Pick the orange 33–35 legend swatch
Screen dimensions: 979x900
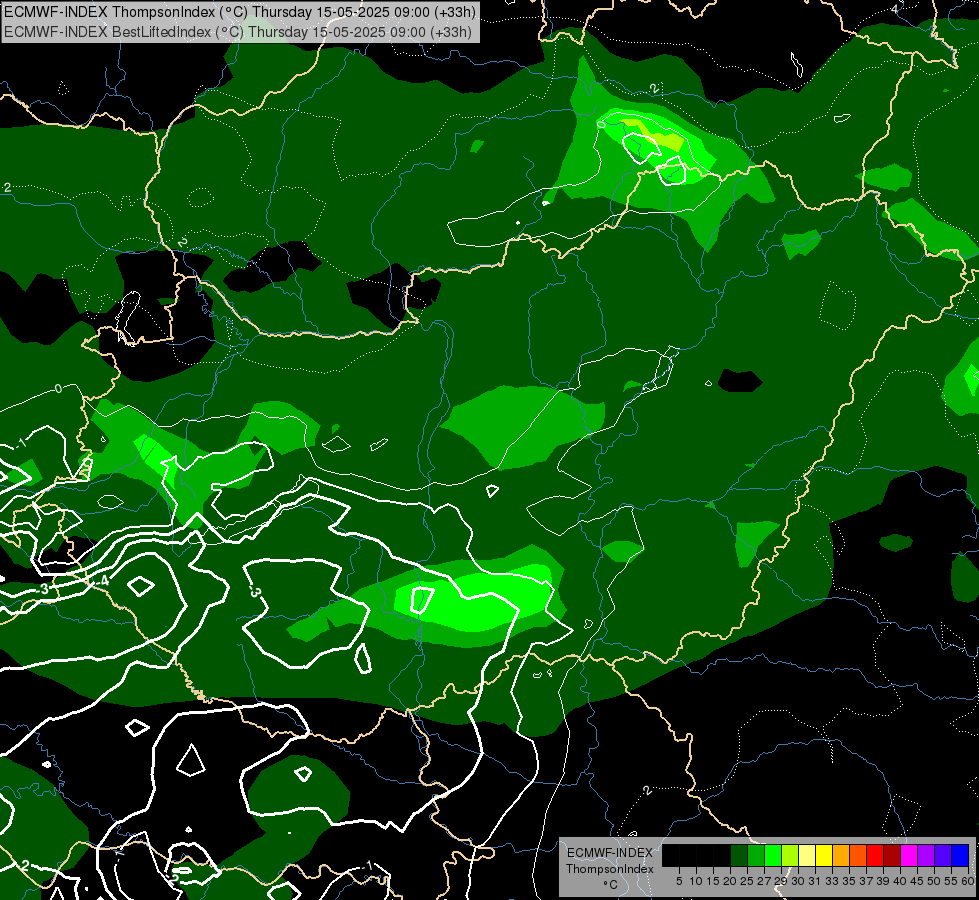pyautogui.click(x=841, y=855)
